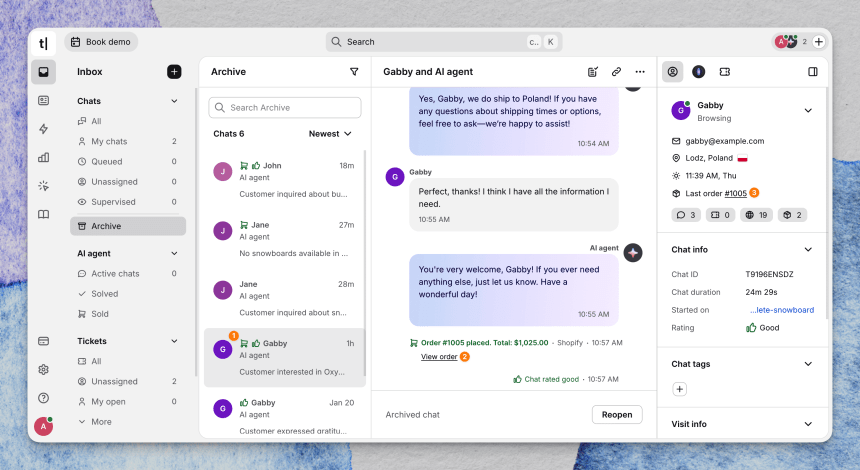860x470 pixels.
Task: Click the red A profile avatar bottom left
Action: (x=43, y=426)
